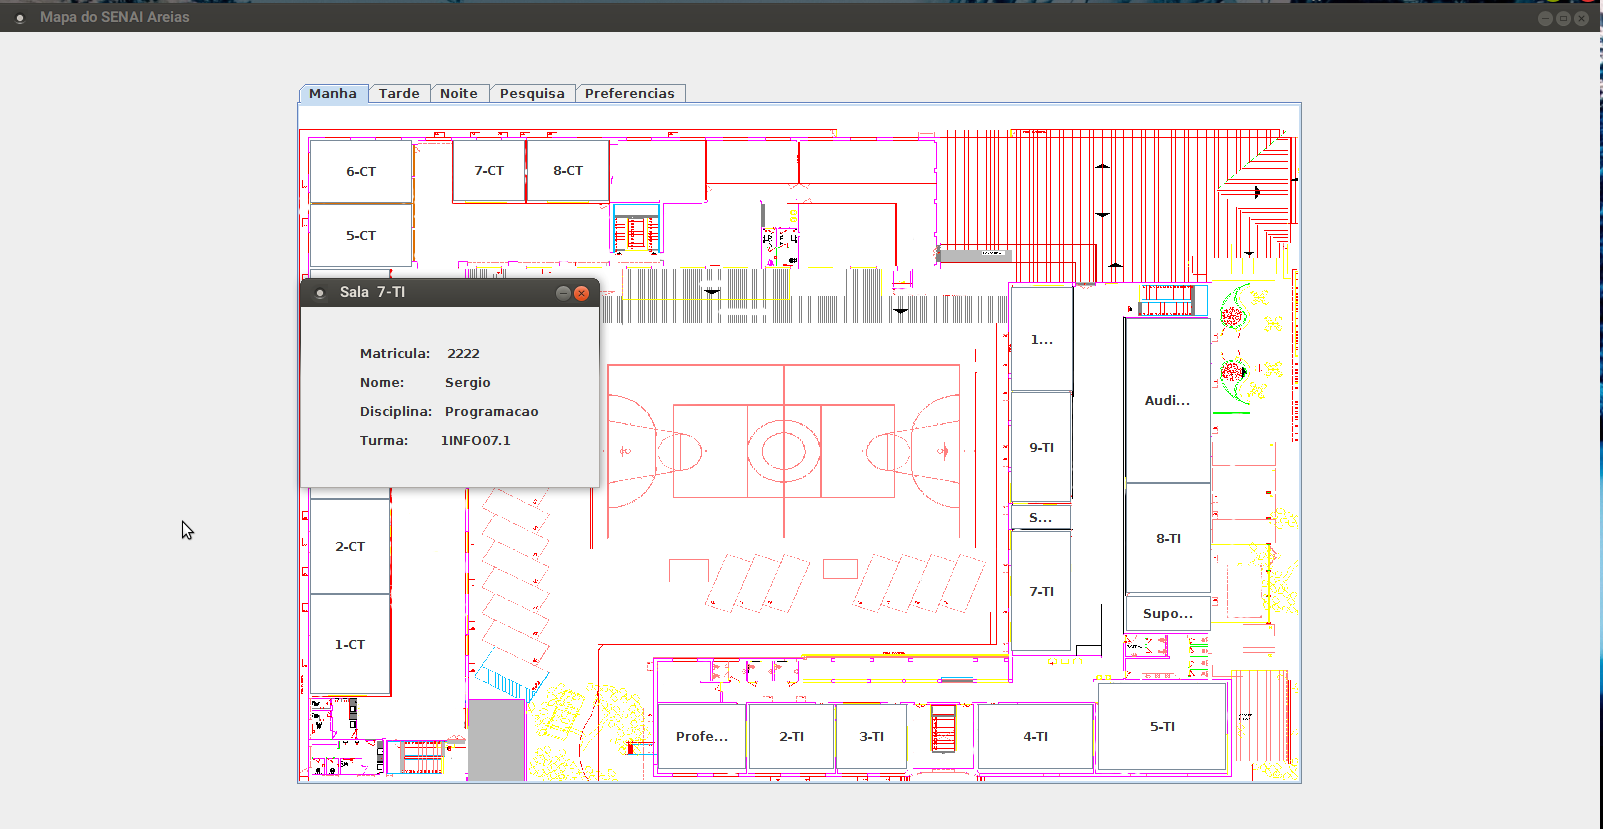Open the Pesquisa tab
Viewport: 1603px width, 829px height.
tap(532, 93)
